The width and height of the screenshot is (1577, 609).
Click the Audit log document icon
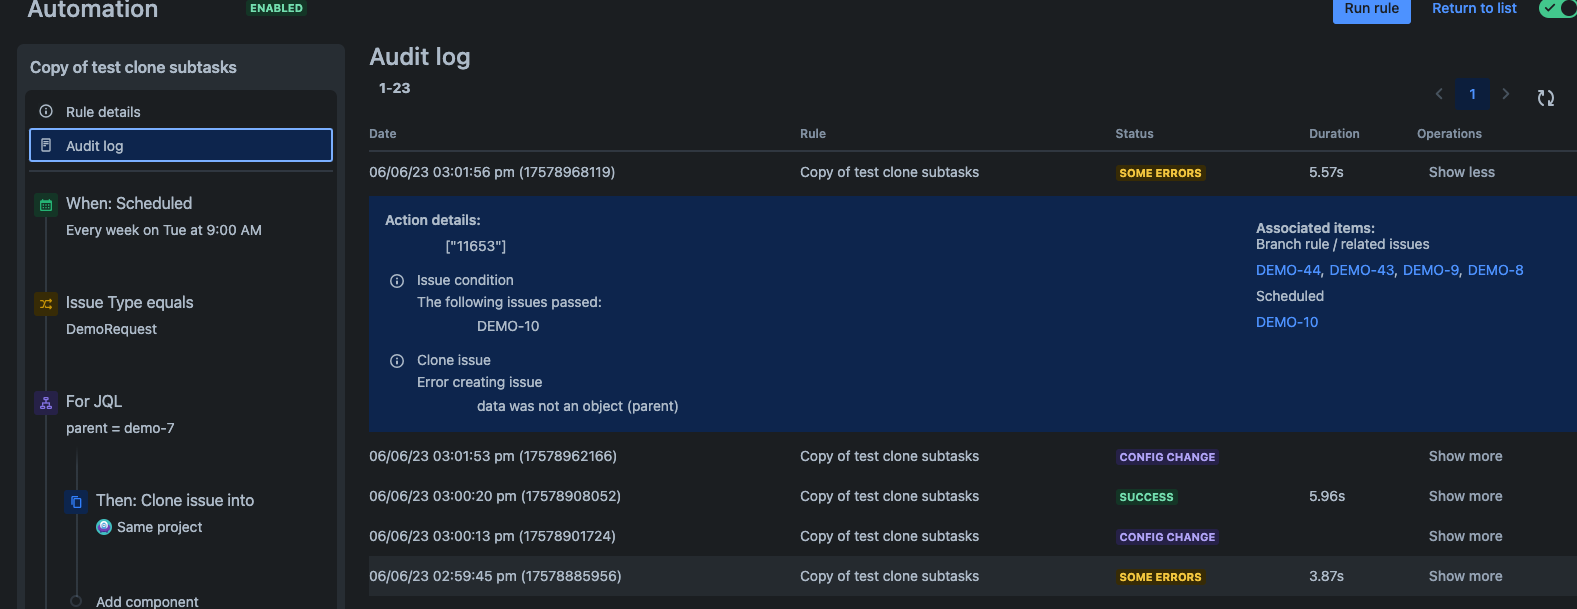(46, 145)
